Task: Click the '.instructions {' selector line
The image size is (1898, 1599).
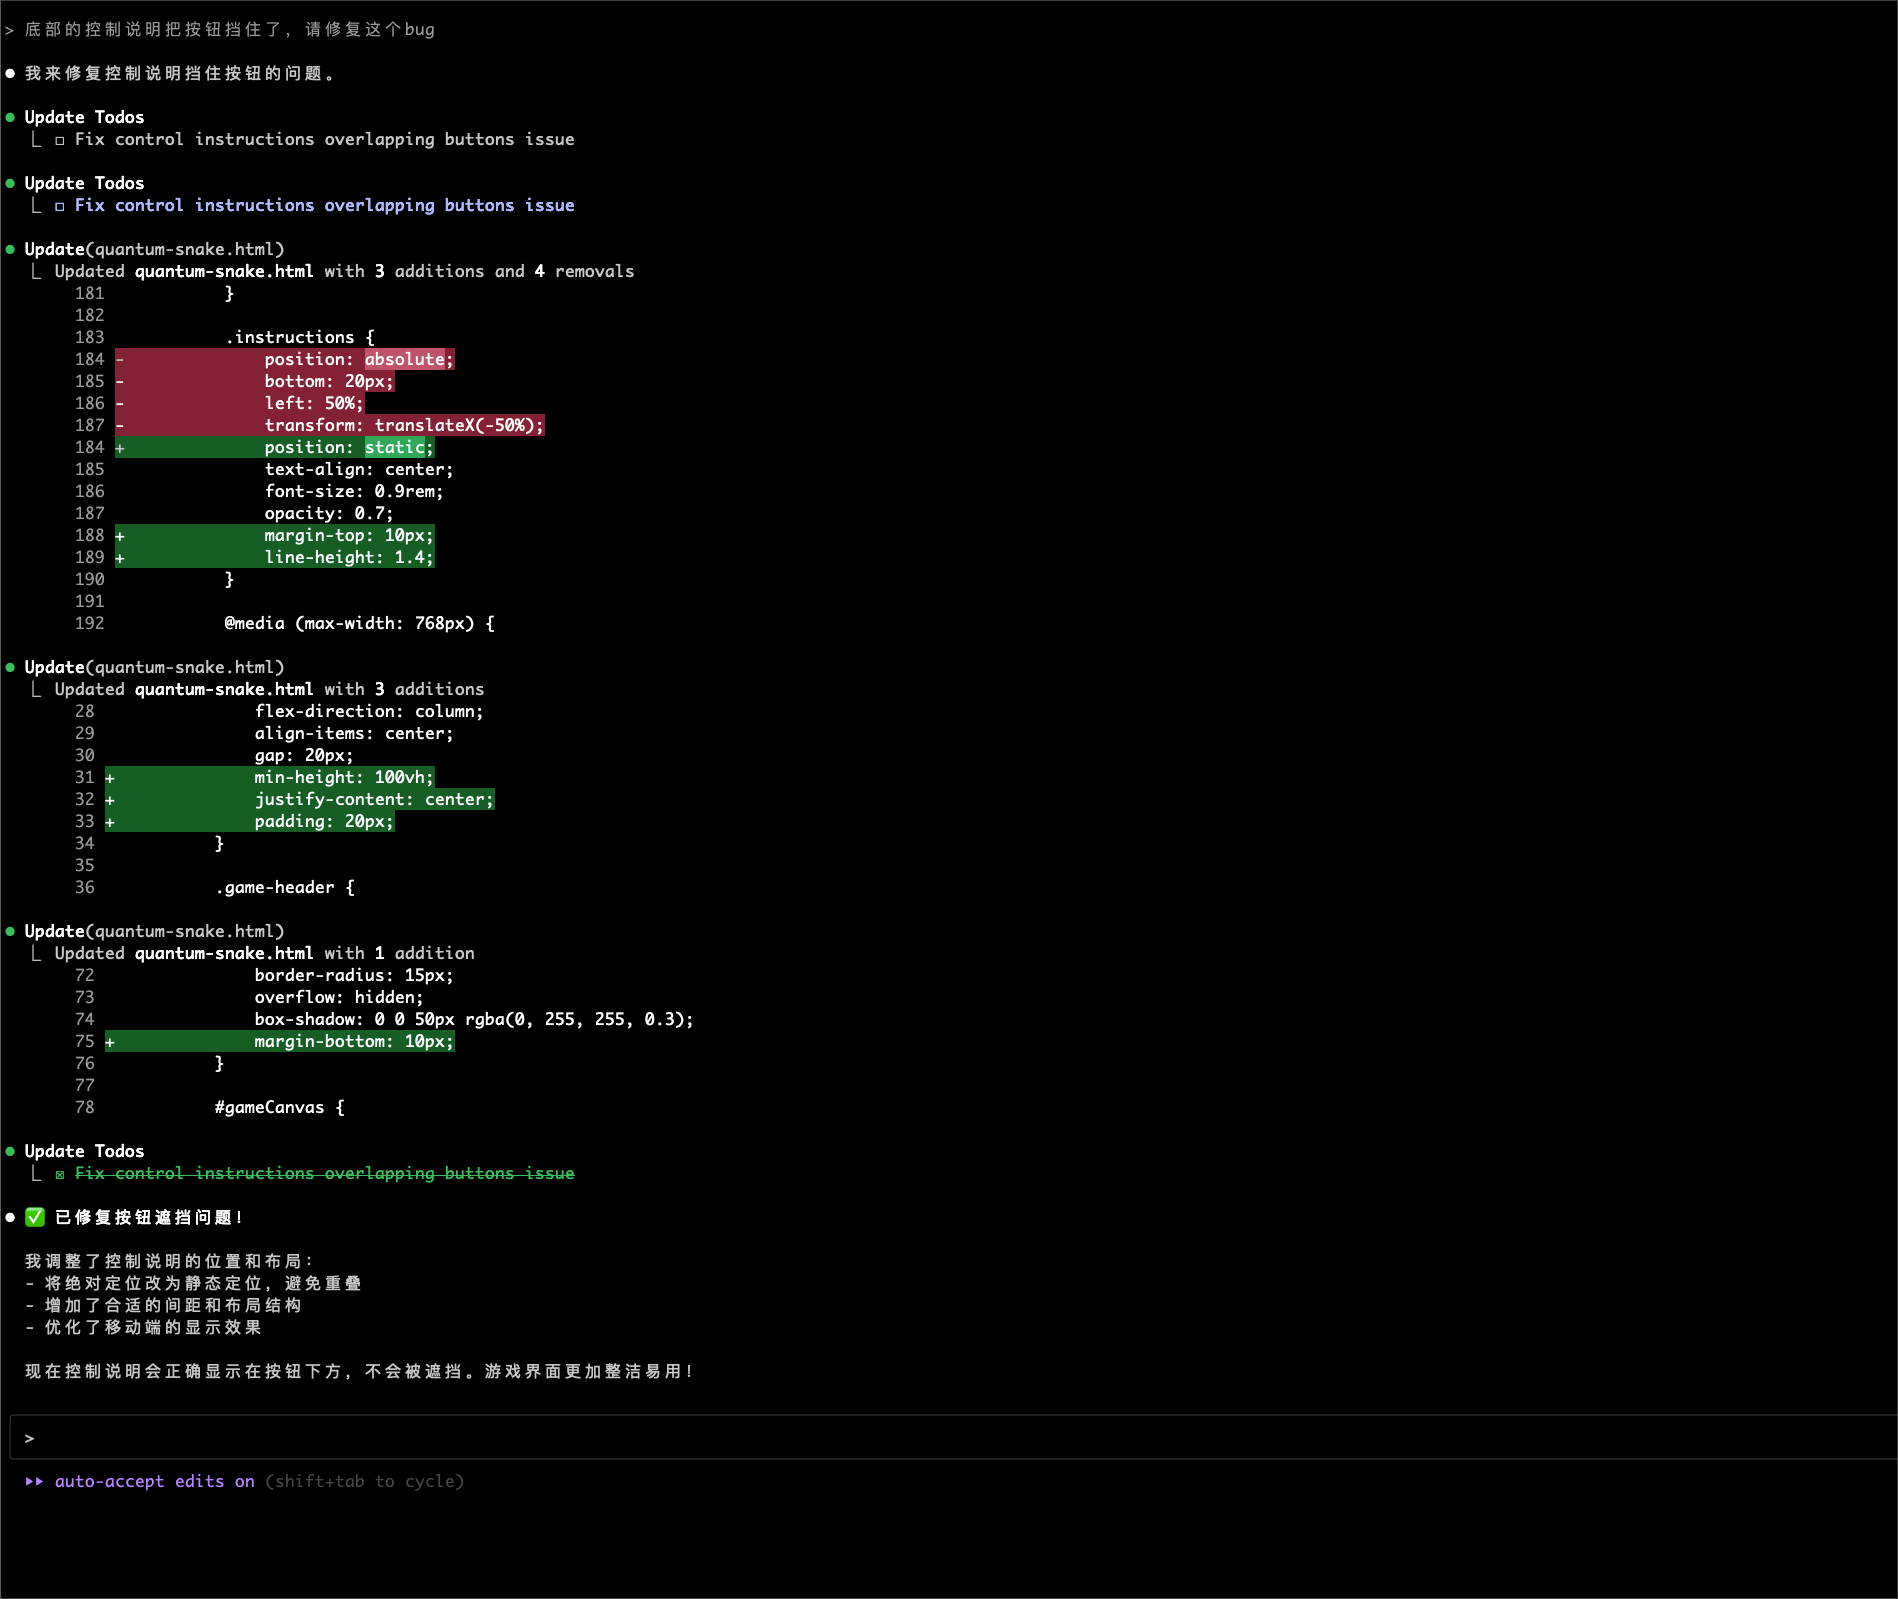Action: [299, 337]
